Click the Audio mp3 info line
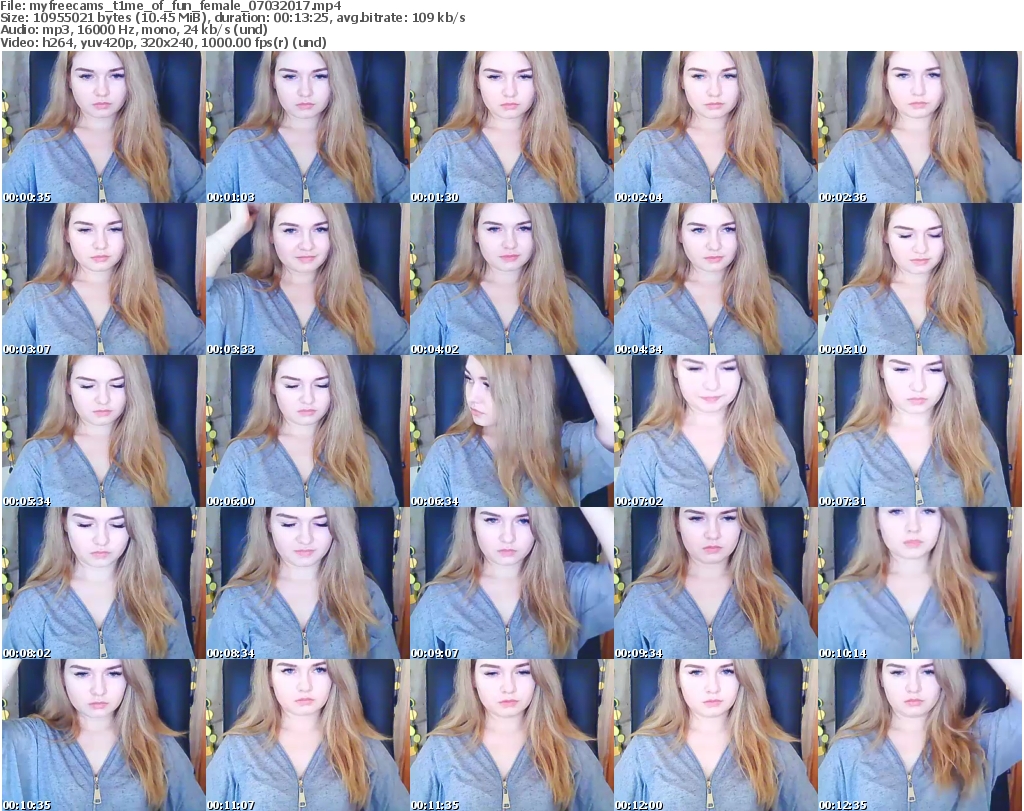Screen dimensions: 1024x811 pos(134,30)
